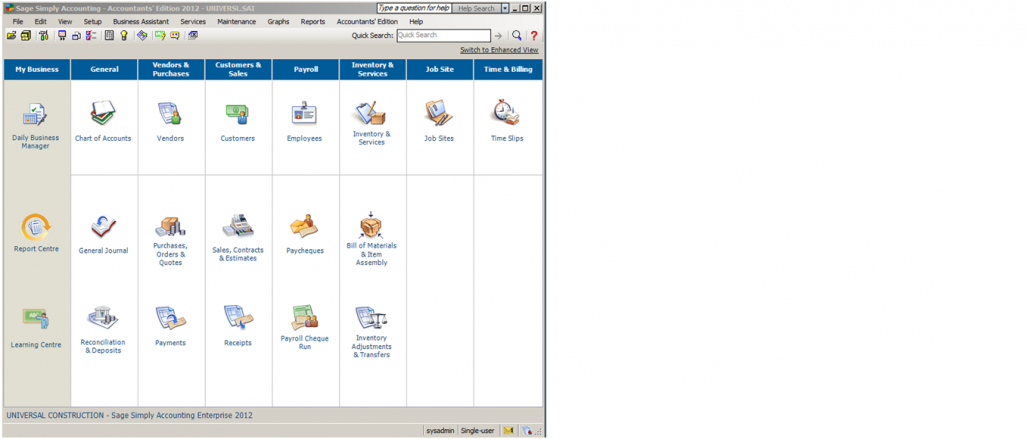Open the Learning Centre
This screenshot has width=1029, height=439.
[35, 320]
